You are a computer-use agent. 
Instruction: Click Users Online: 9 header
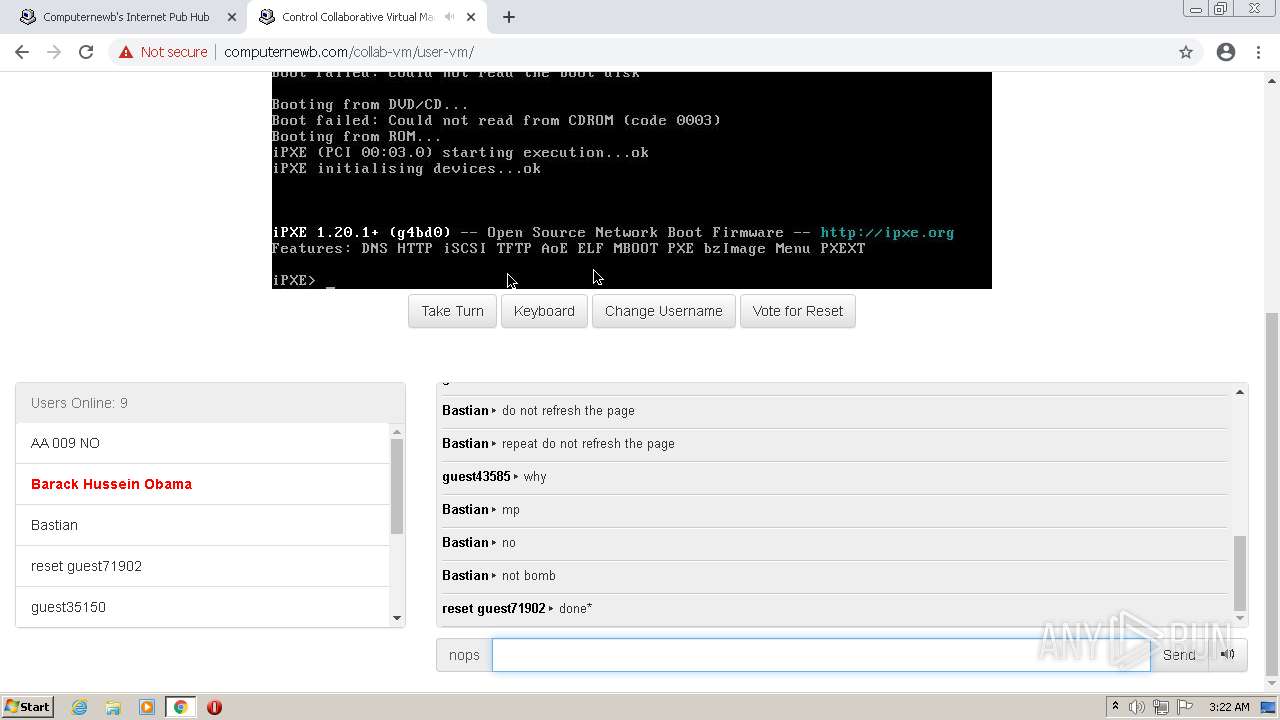pos(210,403)
